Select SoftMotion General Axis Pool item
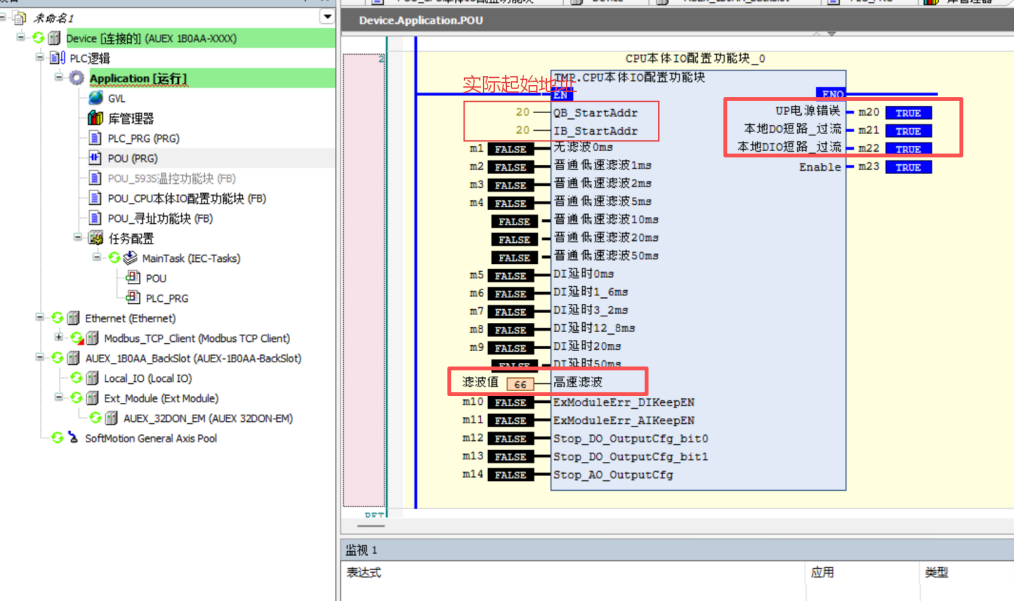This screenshot has width=1014, height=601. click(x=151, y=439)
